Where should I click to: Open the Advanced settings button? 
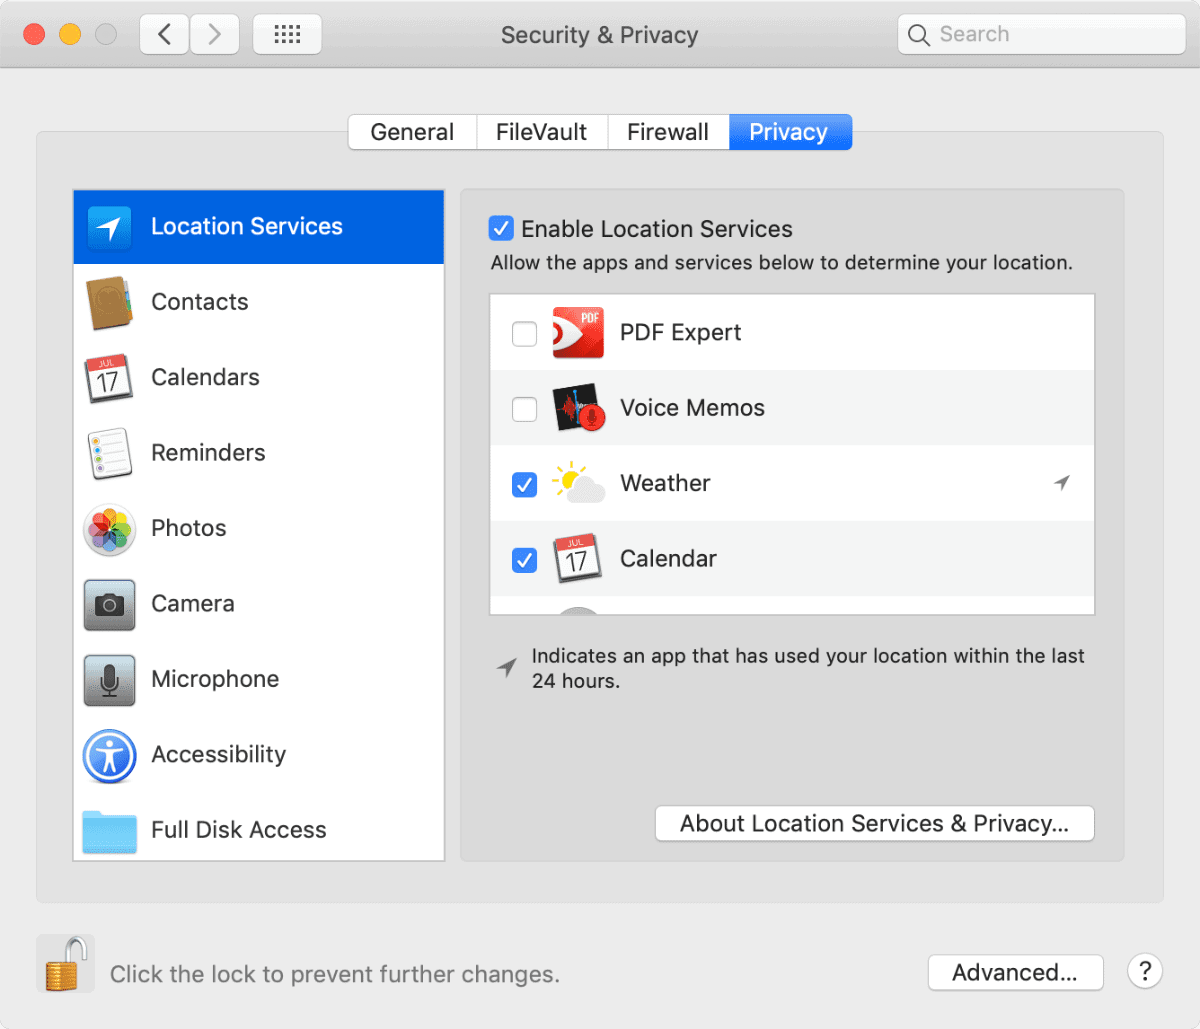[1014, 972]
